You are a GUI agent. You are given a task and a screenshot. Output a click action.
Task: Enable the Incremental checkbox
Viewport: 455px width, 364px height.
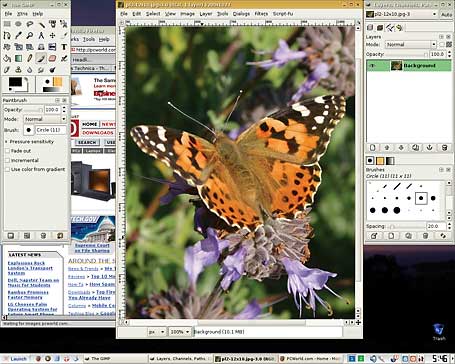click(x=7, y=160)
